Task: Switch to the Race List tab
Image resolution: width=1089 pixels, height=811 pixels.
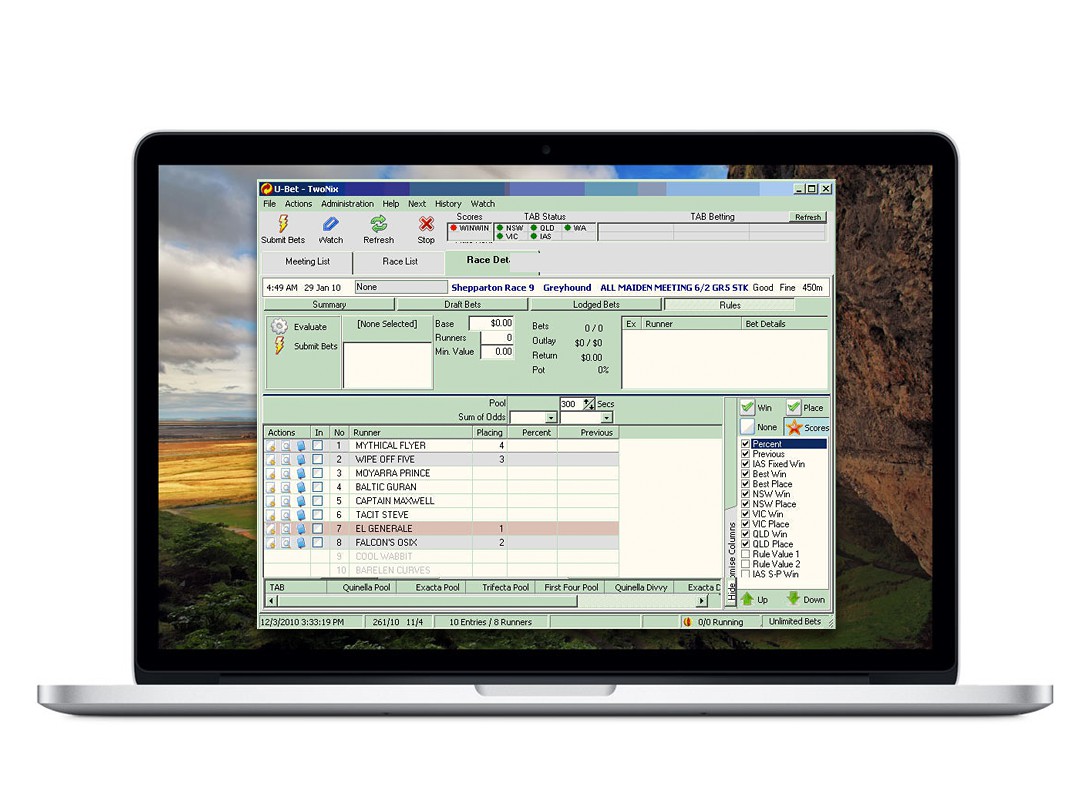Action: [399, 262]
